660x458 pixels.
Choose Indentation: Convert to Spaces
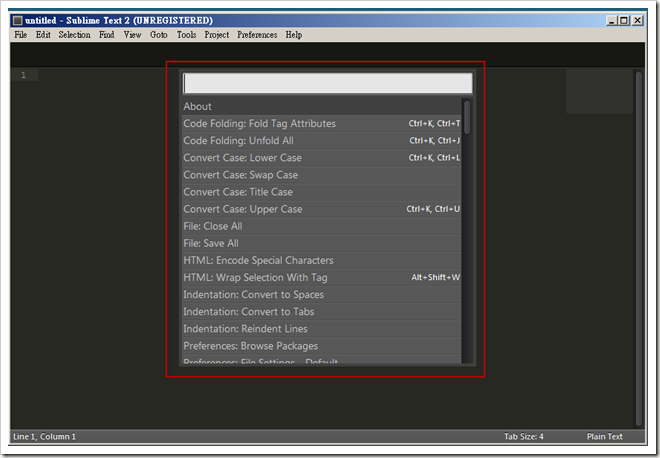point(322,295)
